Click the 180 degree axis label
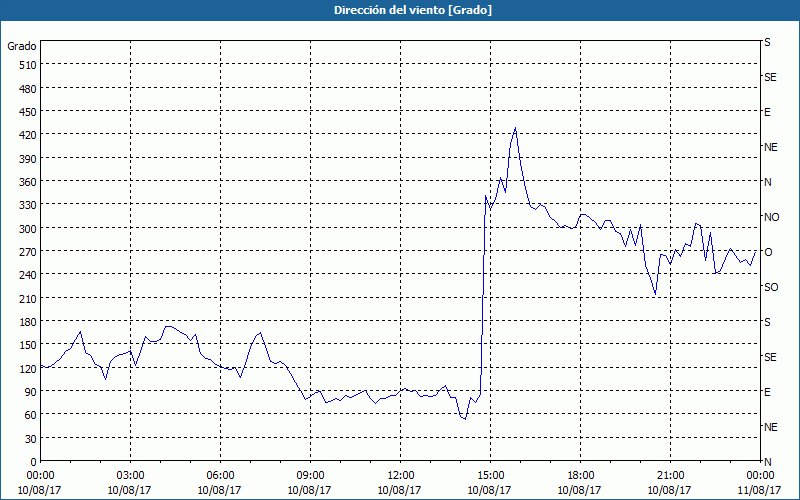This screenshot has width=800, height=500. tap(28, 322)
